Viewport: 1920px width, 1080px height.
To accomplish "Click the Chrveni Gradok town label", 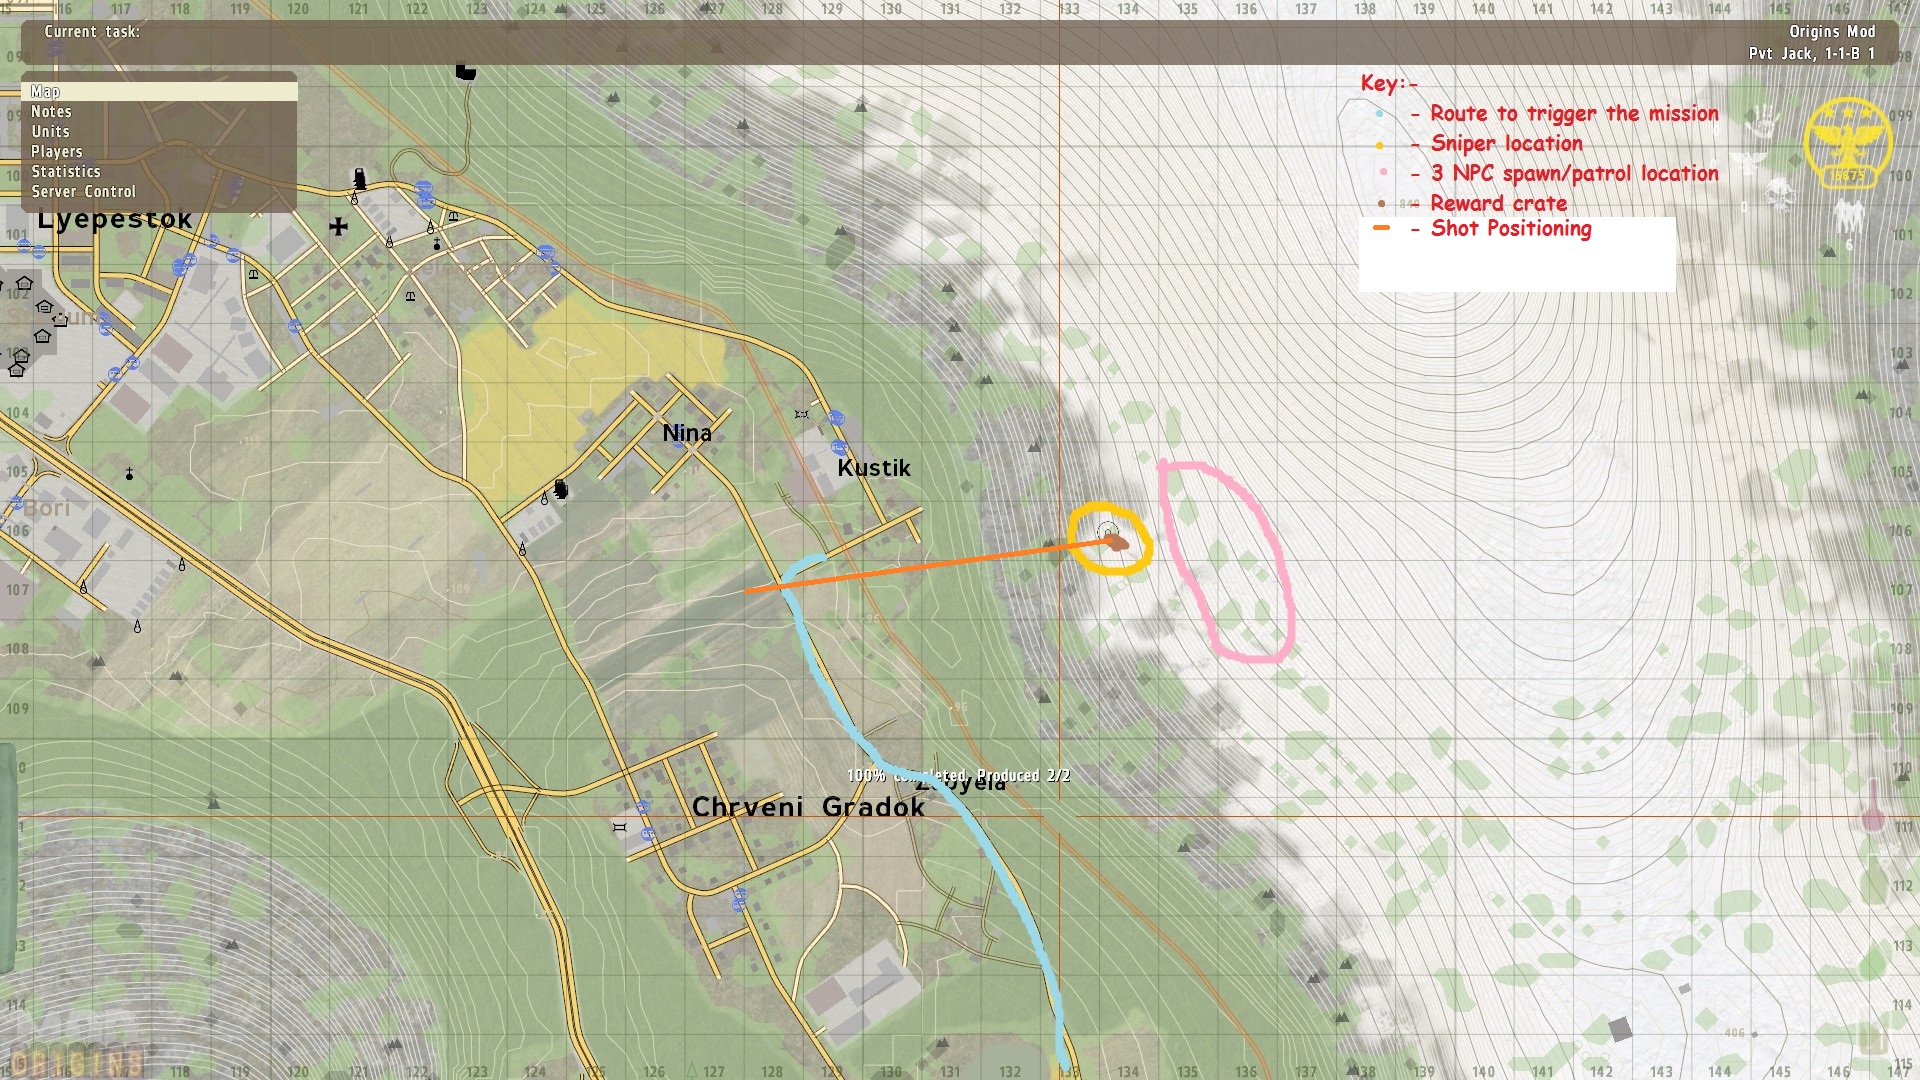I will coord(808,807).
